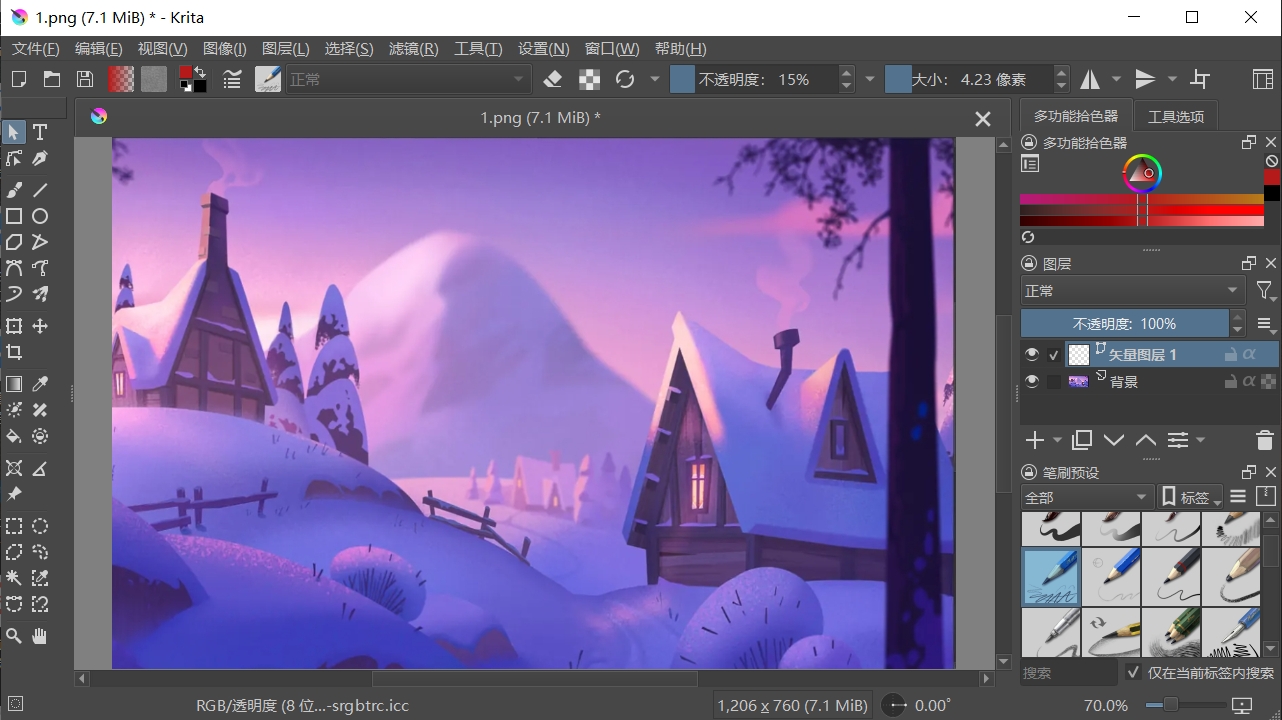Open the brush preset chooser pencil icon

(x=267, y=79)
